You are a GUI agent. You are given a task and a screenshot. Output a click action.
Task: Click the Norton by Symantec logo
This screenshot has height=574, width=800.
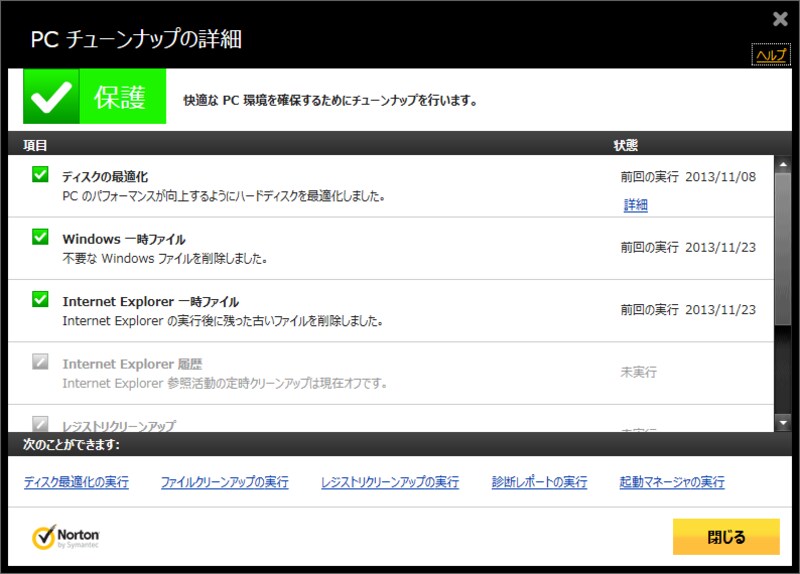[65, 537]
